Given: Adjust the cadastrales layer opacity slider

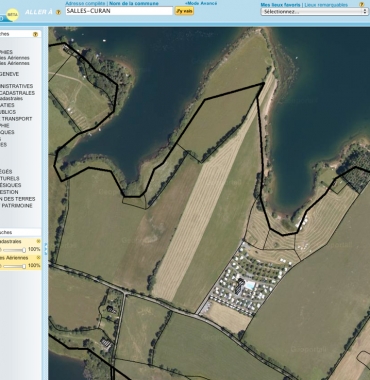Looking at the screenshot, I should tap(14, 250).
